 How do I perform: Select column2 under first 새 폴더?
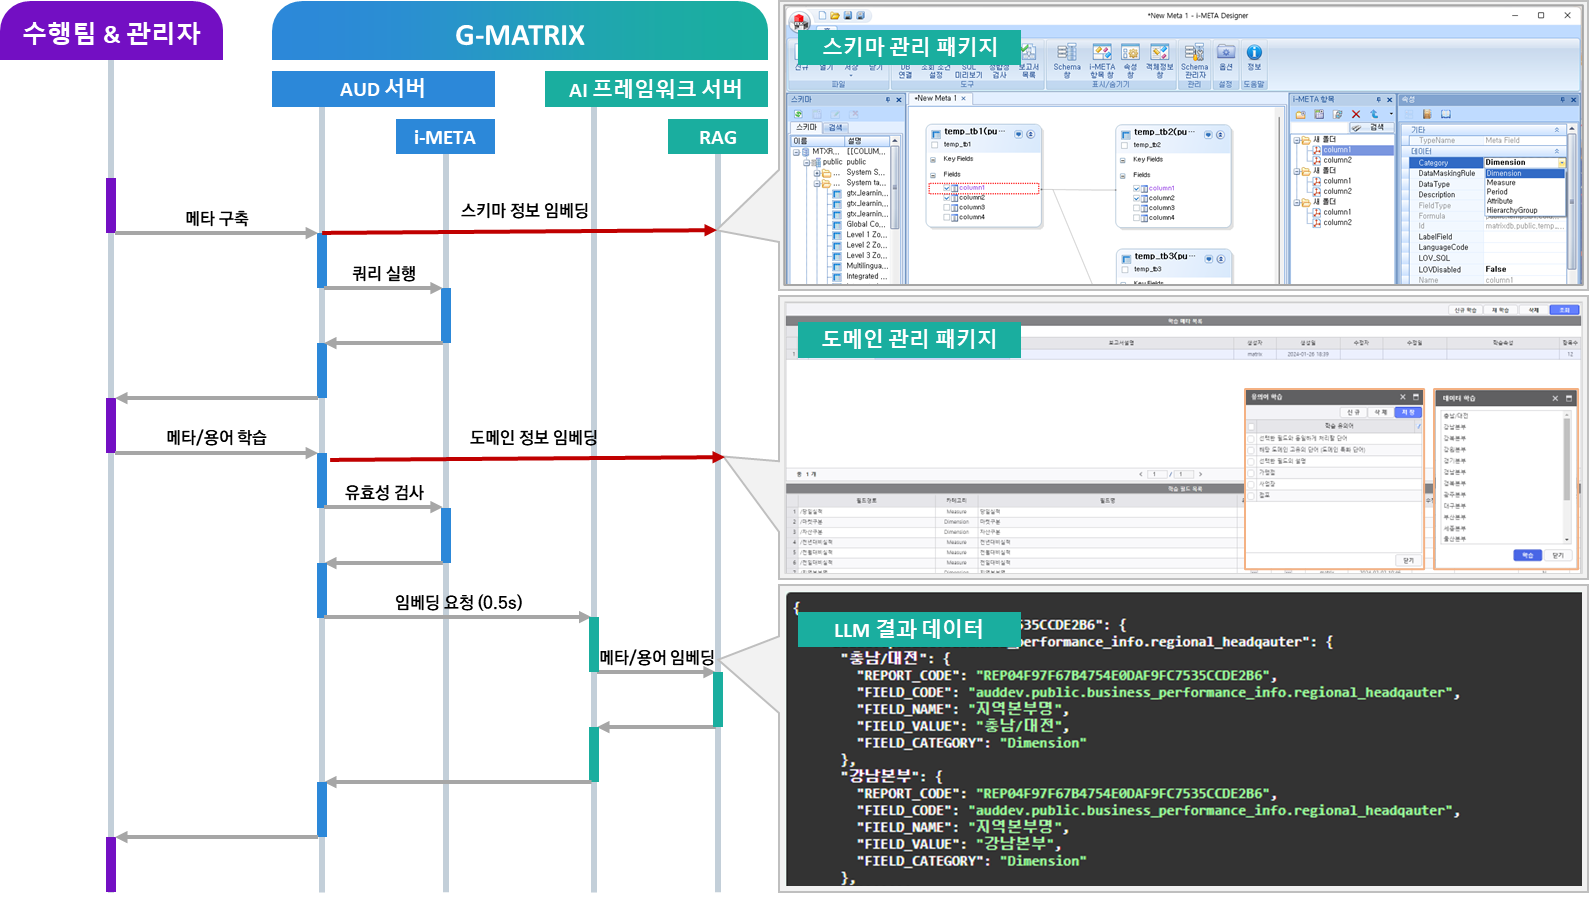click(x=1337, y=160)
